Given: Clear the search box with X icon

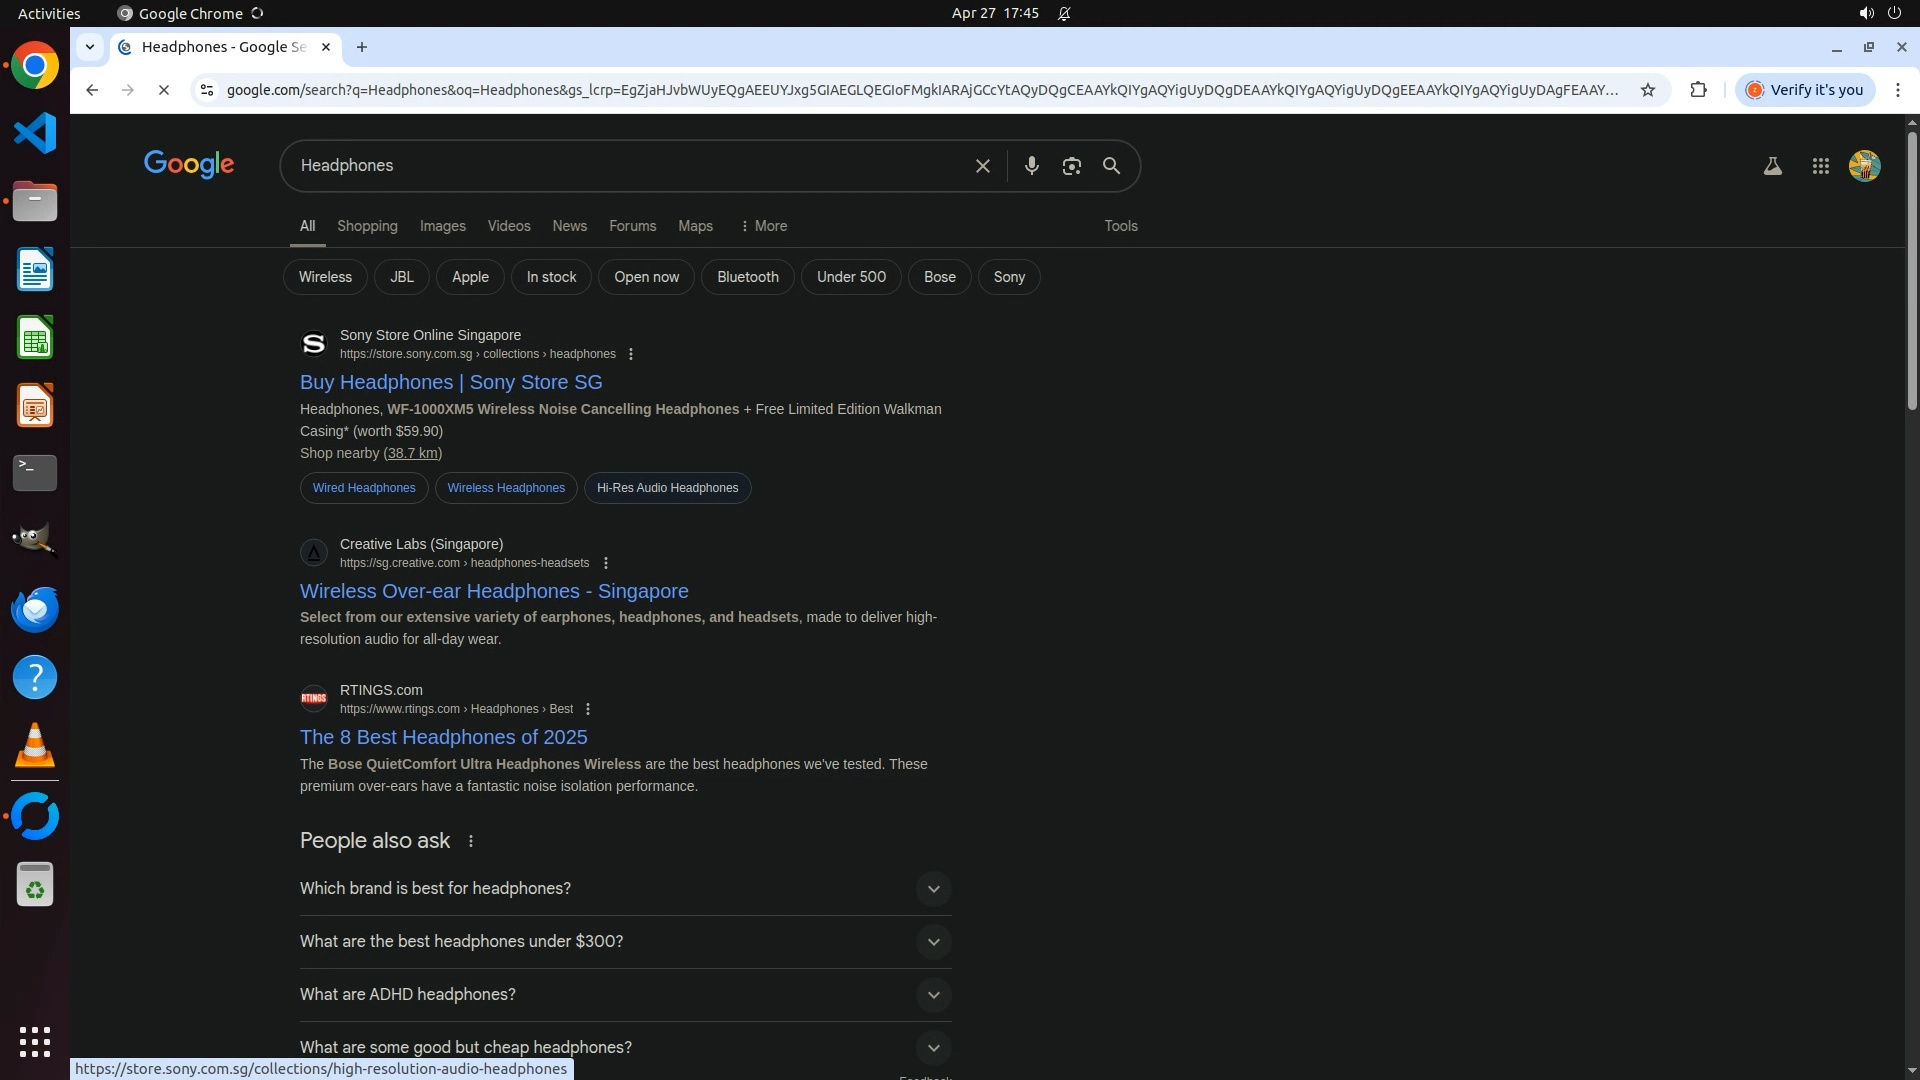Looking at the screenshot, I should (x=982, y=166).
